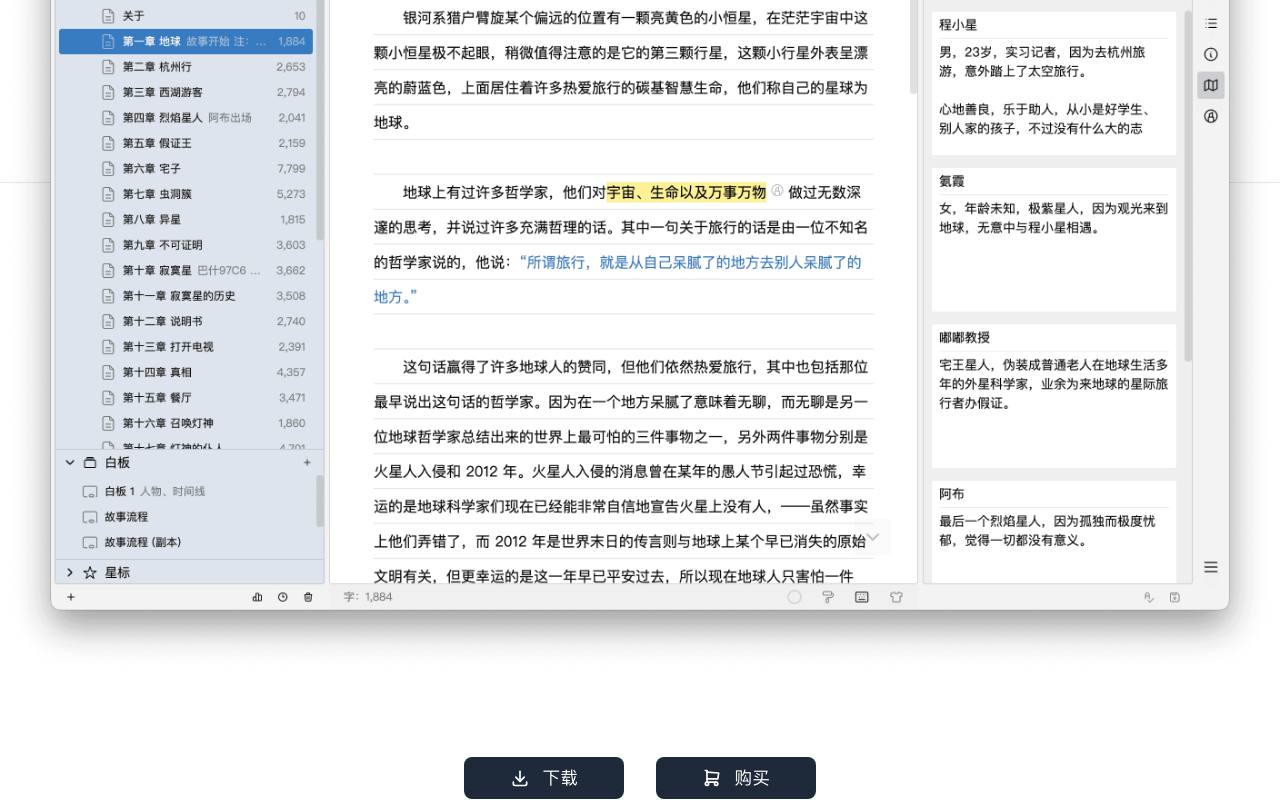The width and height of the screenshot is (1280, 800).
Task: Click the annotation marker after highlighted text
Action: [x=777, y=190]
